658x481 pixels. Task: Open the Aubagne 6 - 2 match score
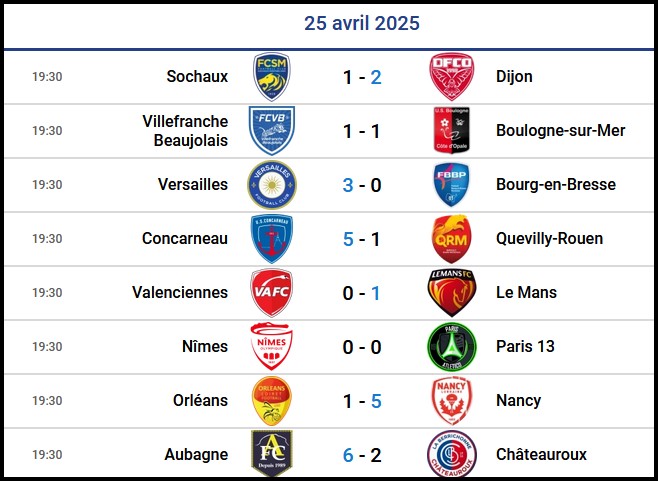[361, 454]
